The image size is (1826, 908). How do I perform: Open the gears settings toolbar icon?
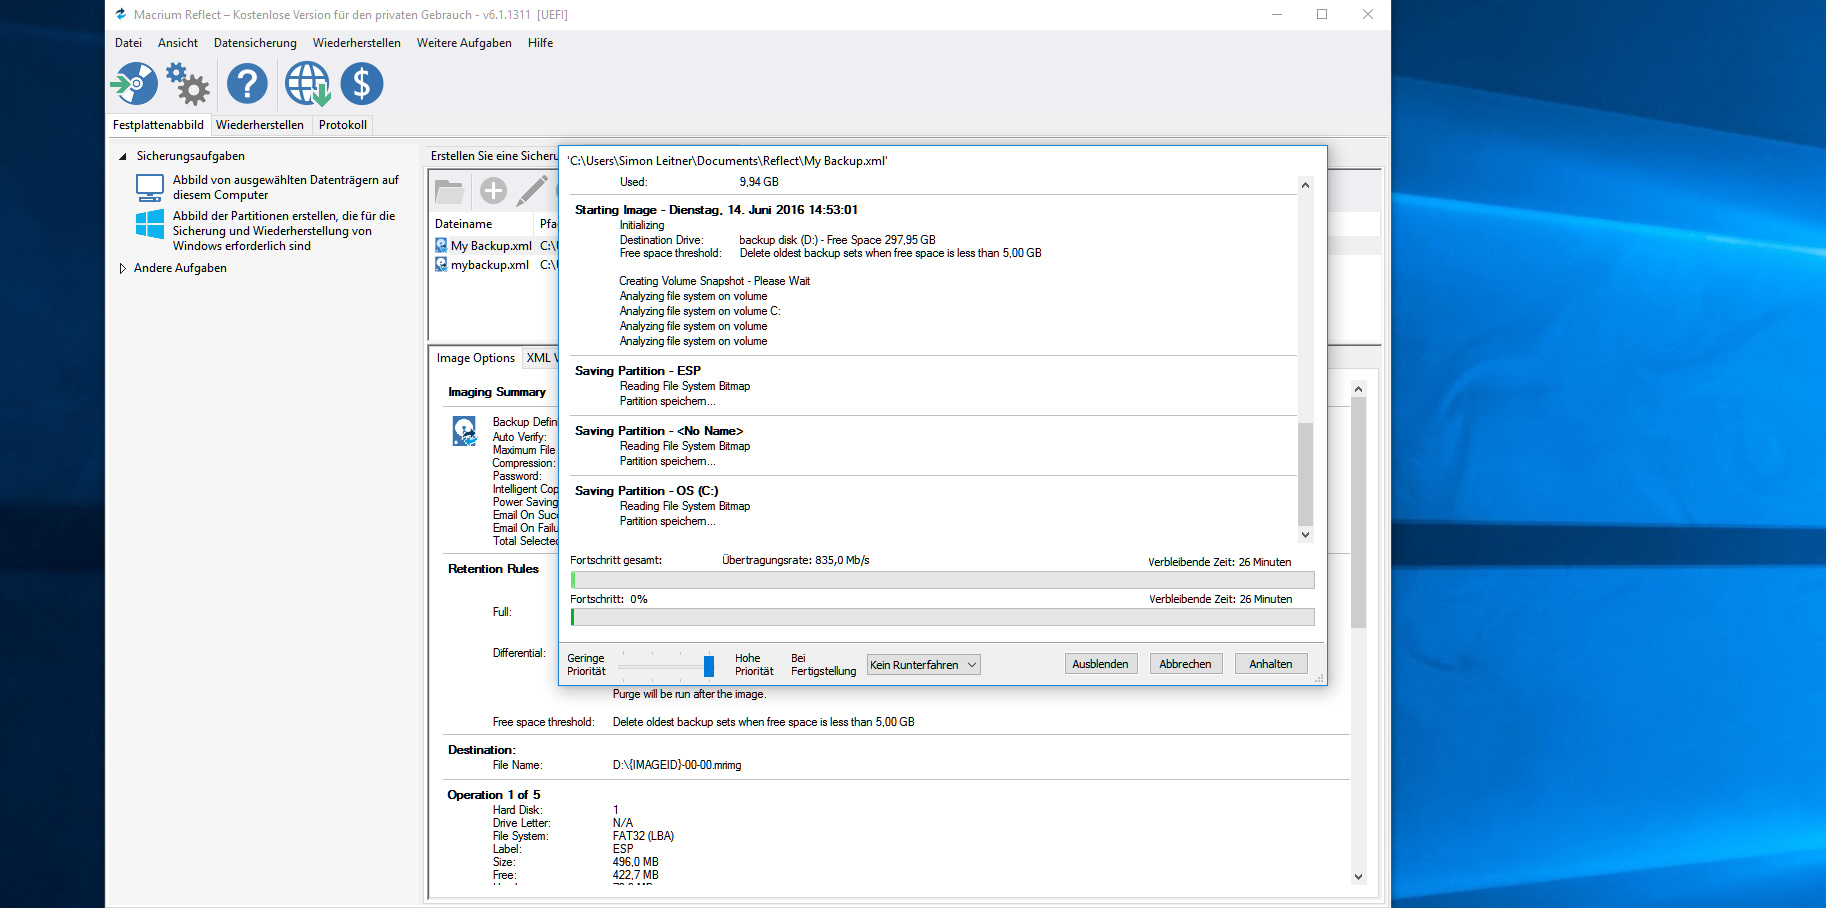(188, 84)
